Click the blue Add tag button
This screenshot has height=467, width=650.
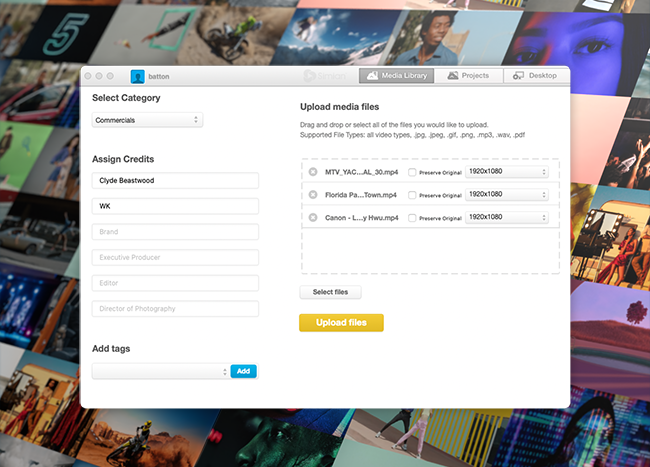pos(243,371)
